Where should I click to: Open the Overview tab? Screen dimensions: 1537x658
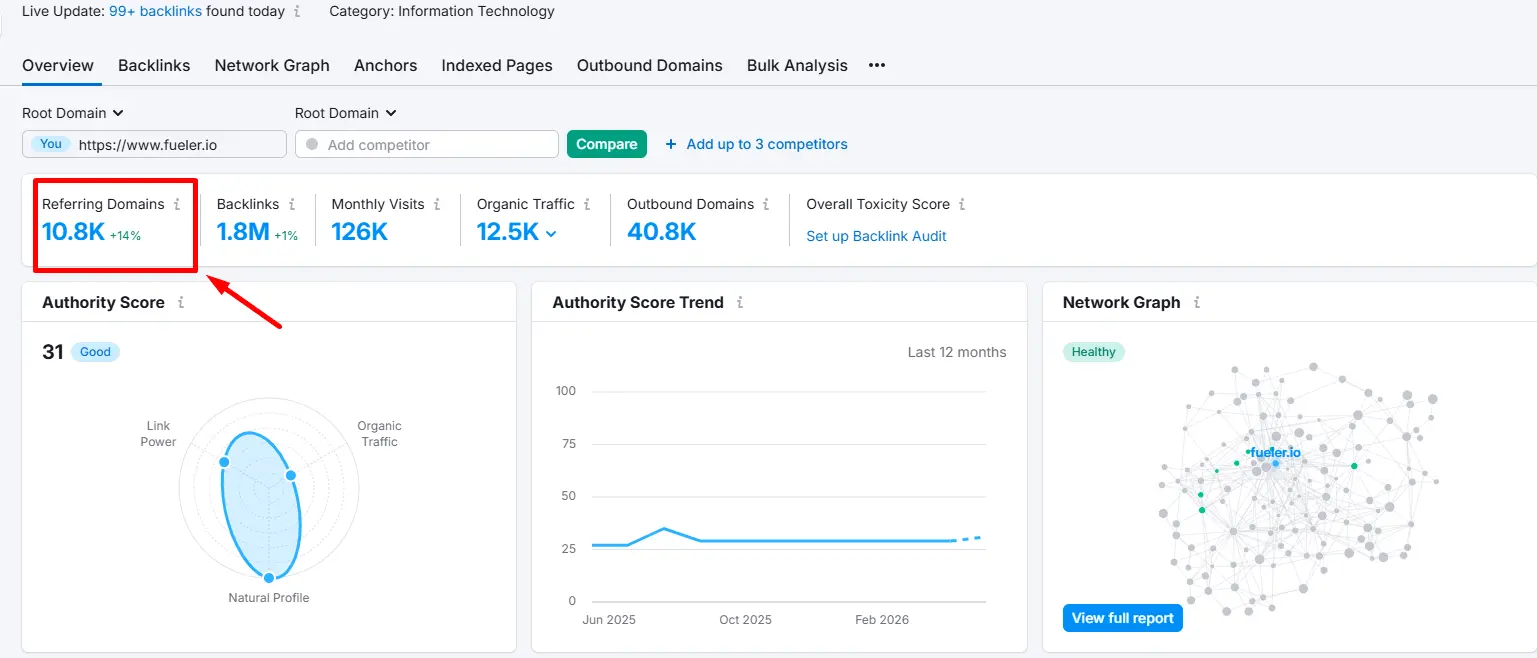58,65
